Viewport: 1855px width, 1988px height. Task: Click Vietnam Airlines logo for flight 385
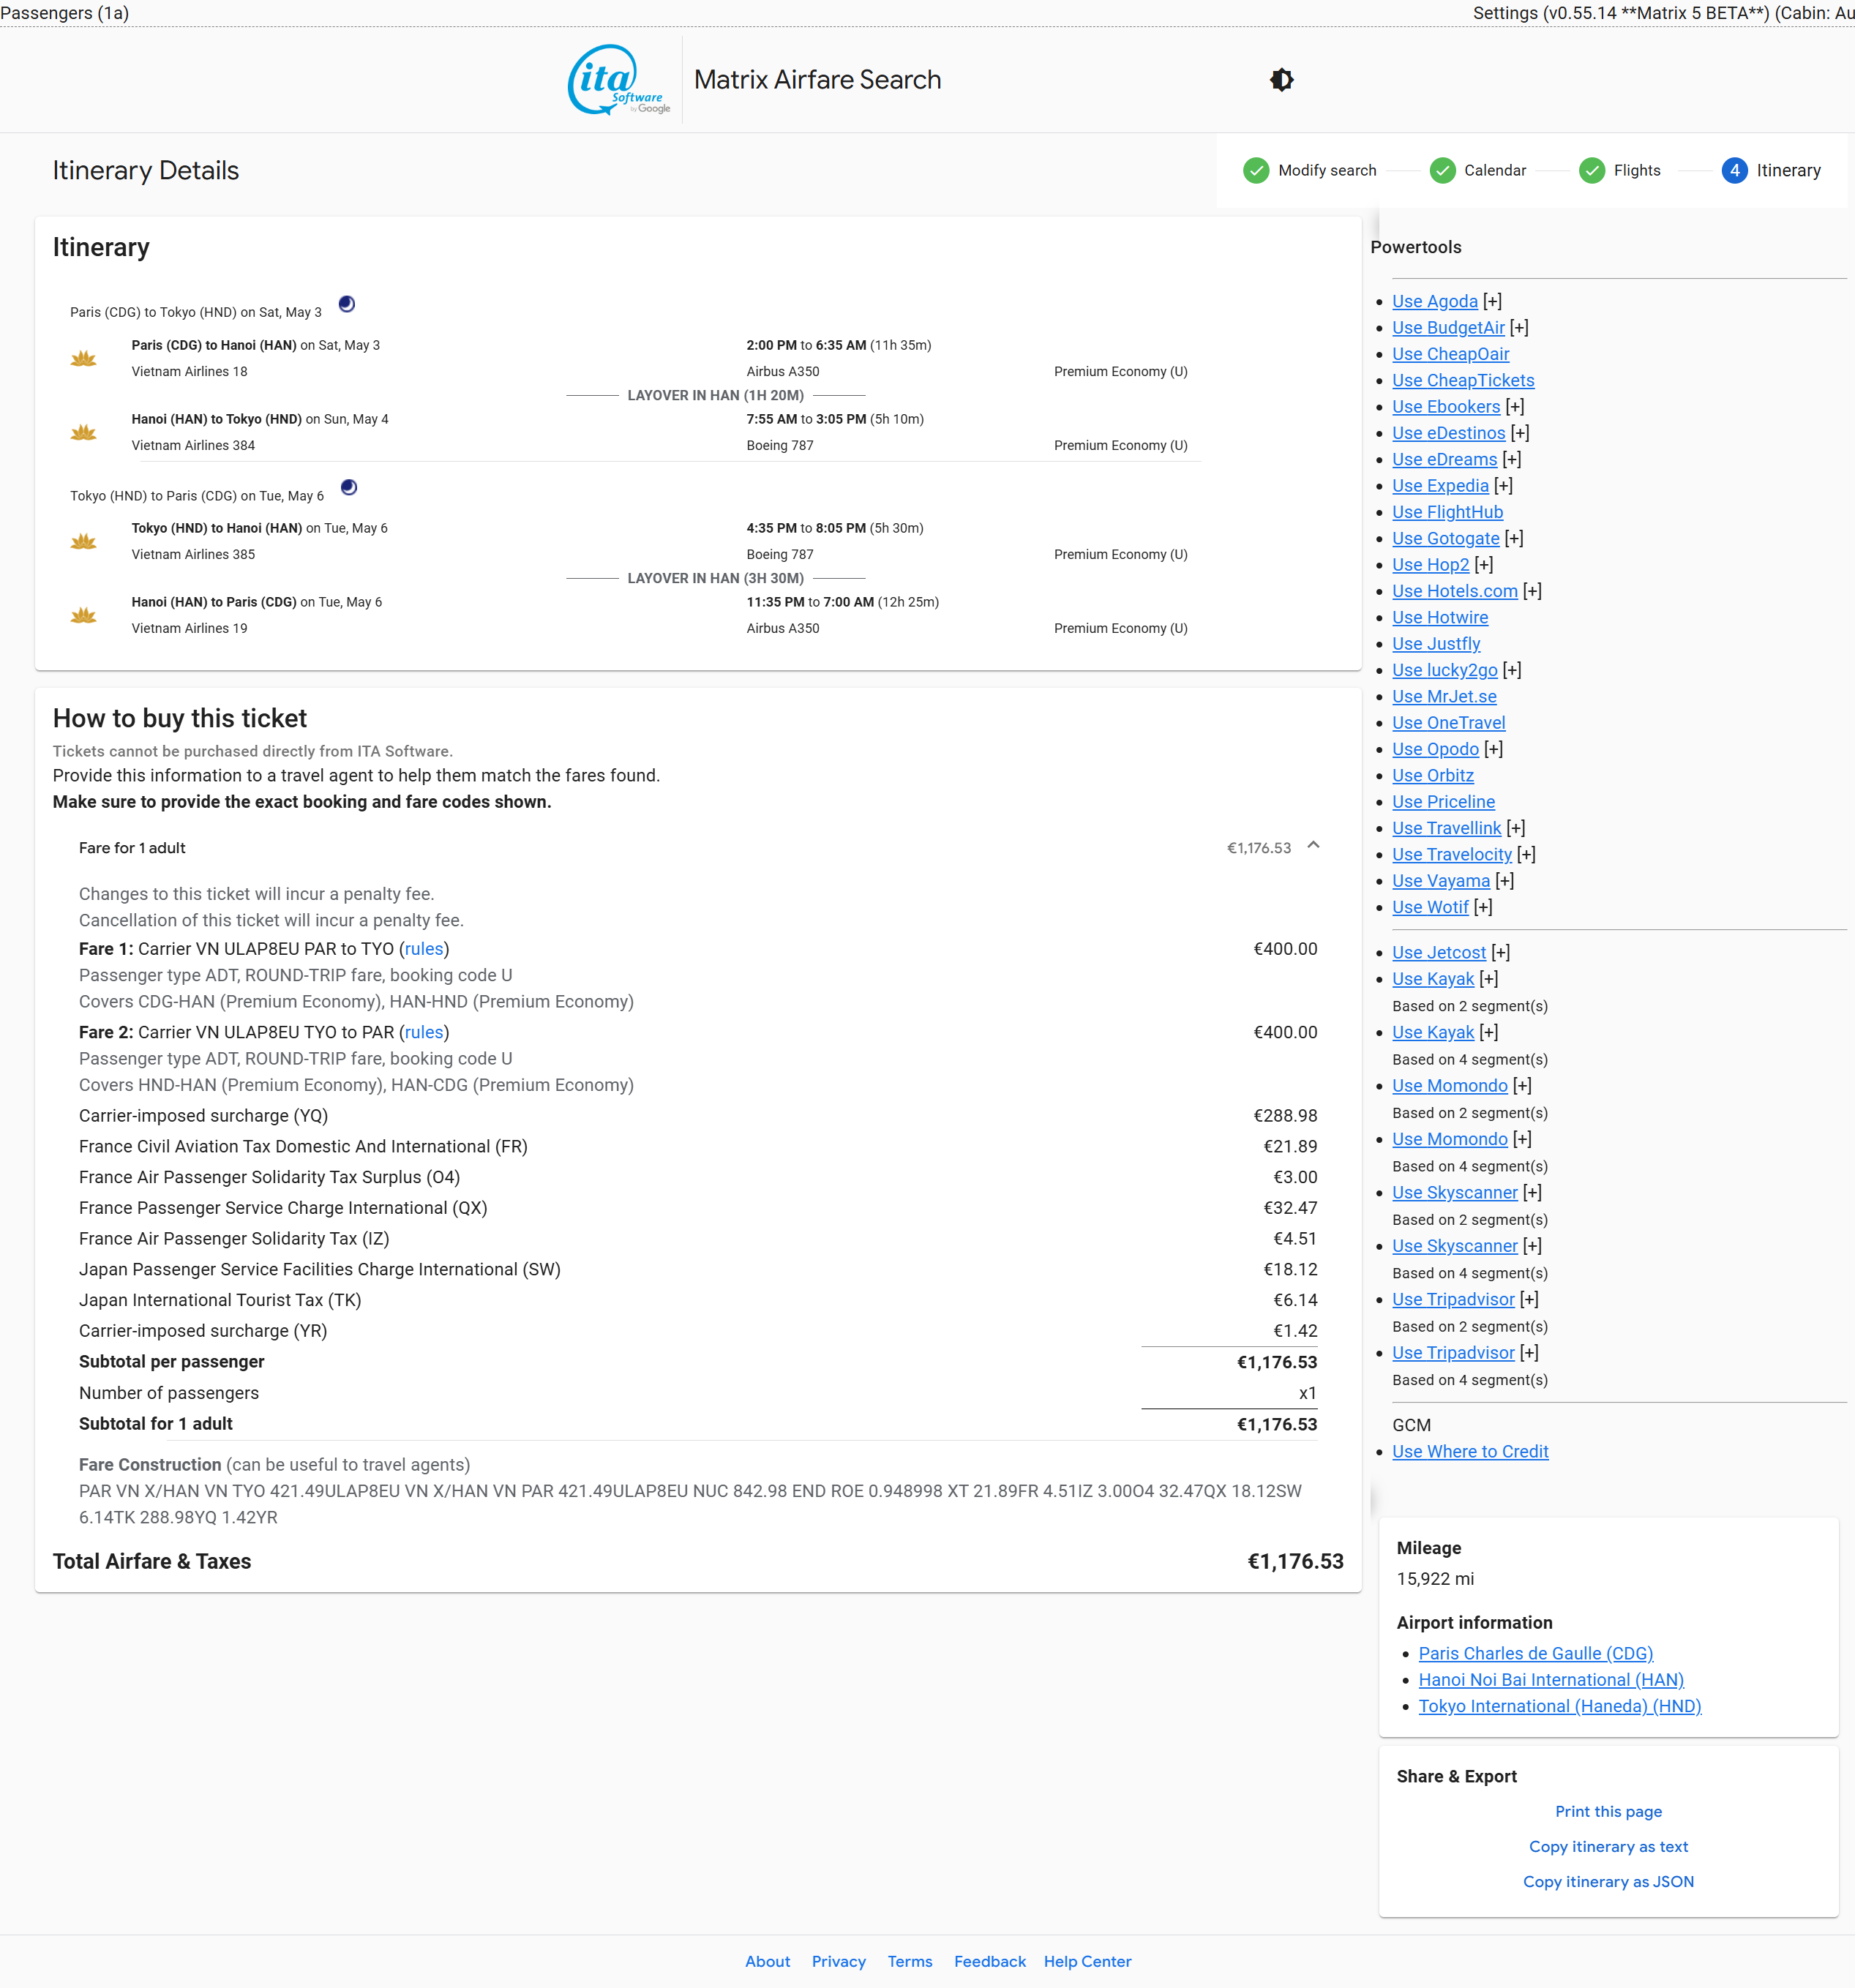pos(84,541)
